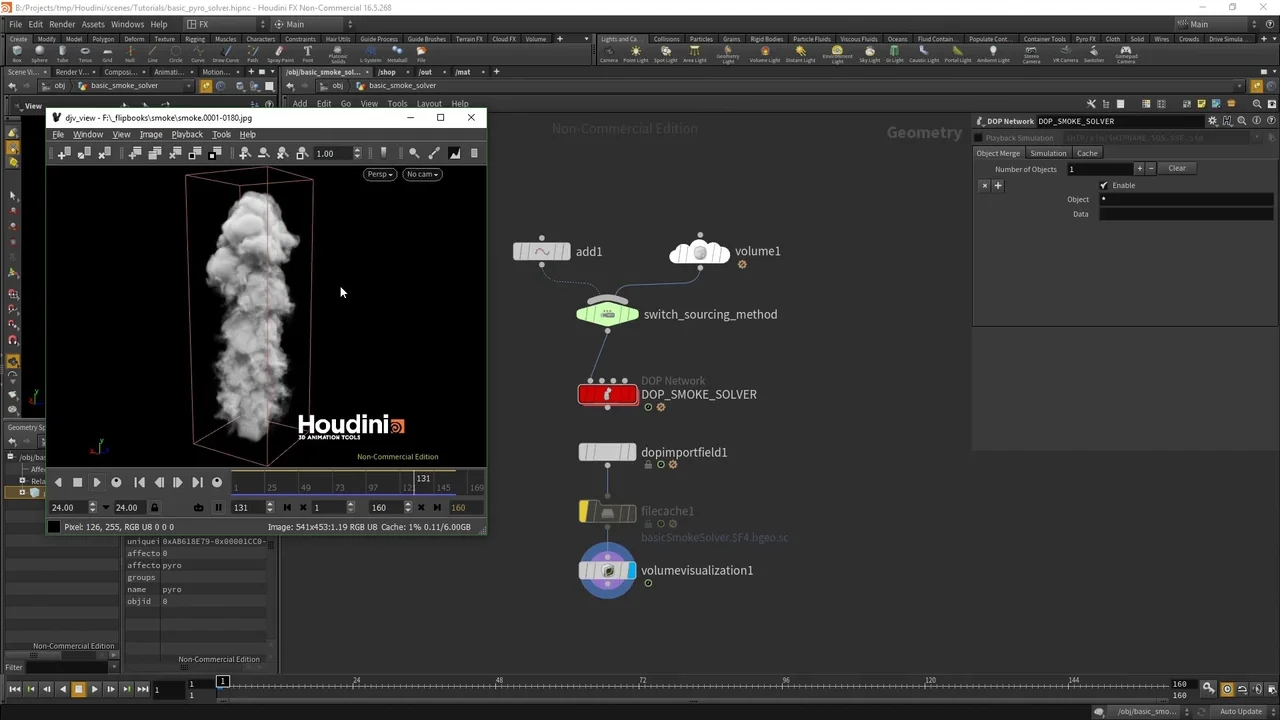The height and width of the screenshot is (720, 1280).
Task: Open the Windows menu in Houdini
Action: [x=127, y=24]
